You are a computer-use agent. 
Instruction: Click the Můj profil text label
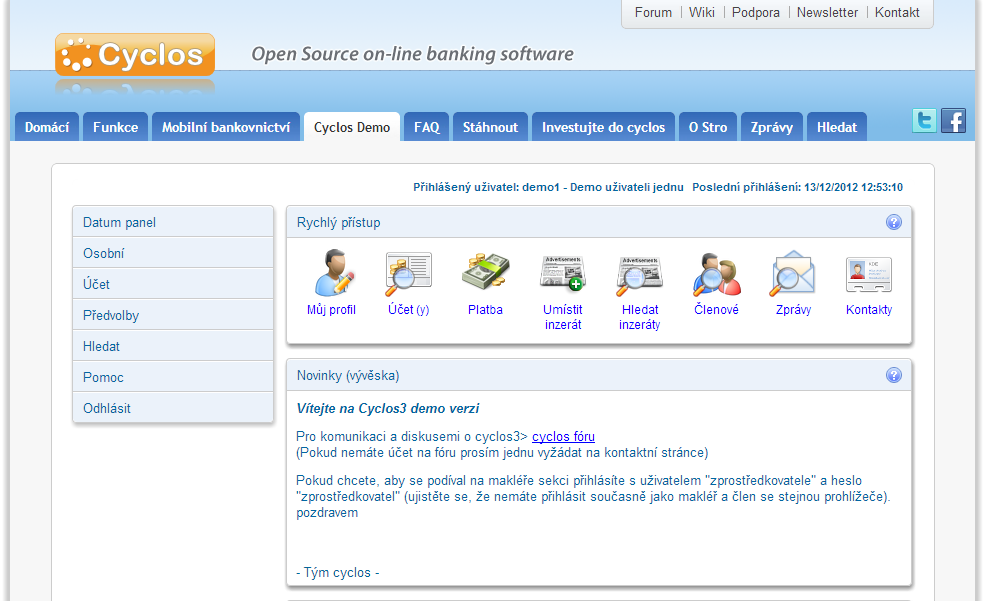click(331, 310)
